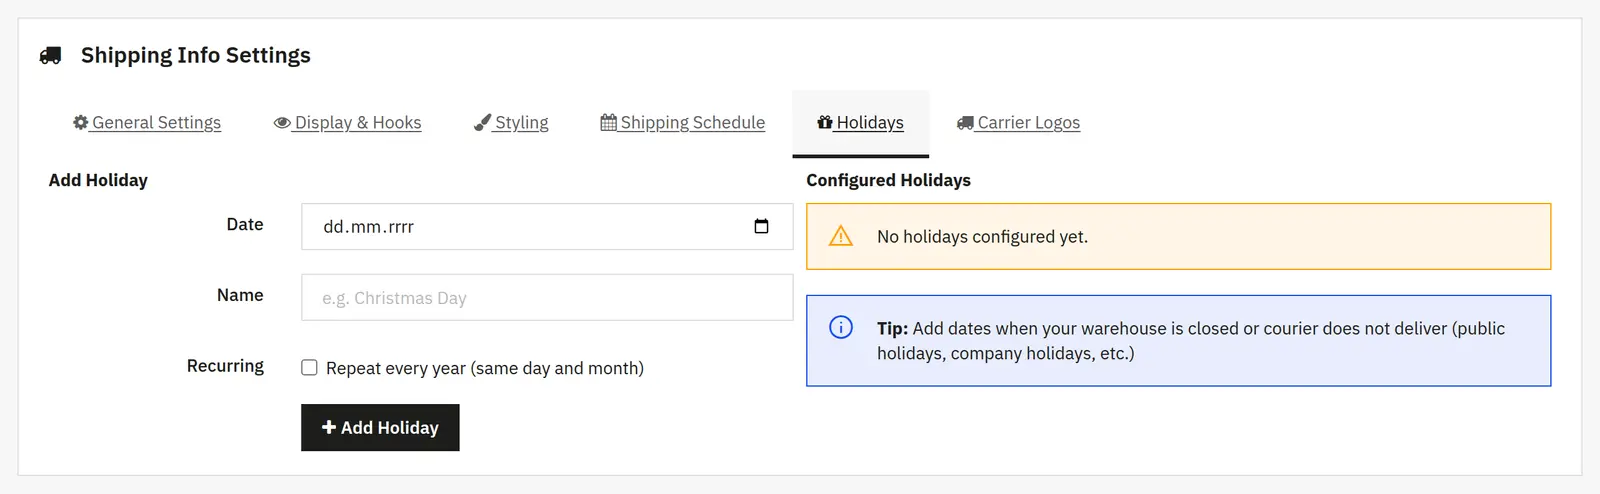Click the info circle icon in the Tip box
This screenshot has width=1600, height=494.
pyautogui.click(x=841, y=327)
